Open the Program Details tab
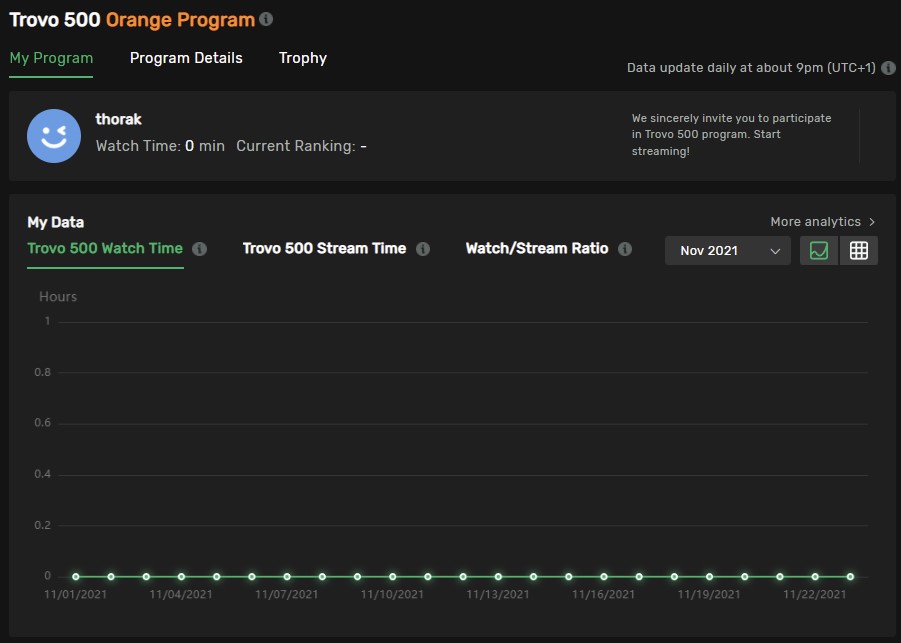The width and height of the screenshot is (901, 643). [186, 58]
